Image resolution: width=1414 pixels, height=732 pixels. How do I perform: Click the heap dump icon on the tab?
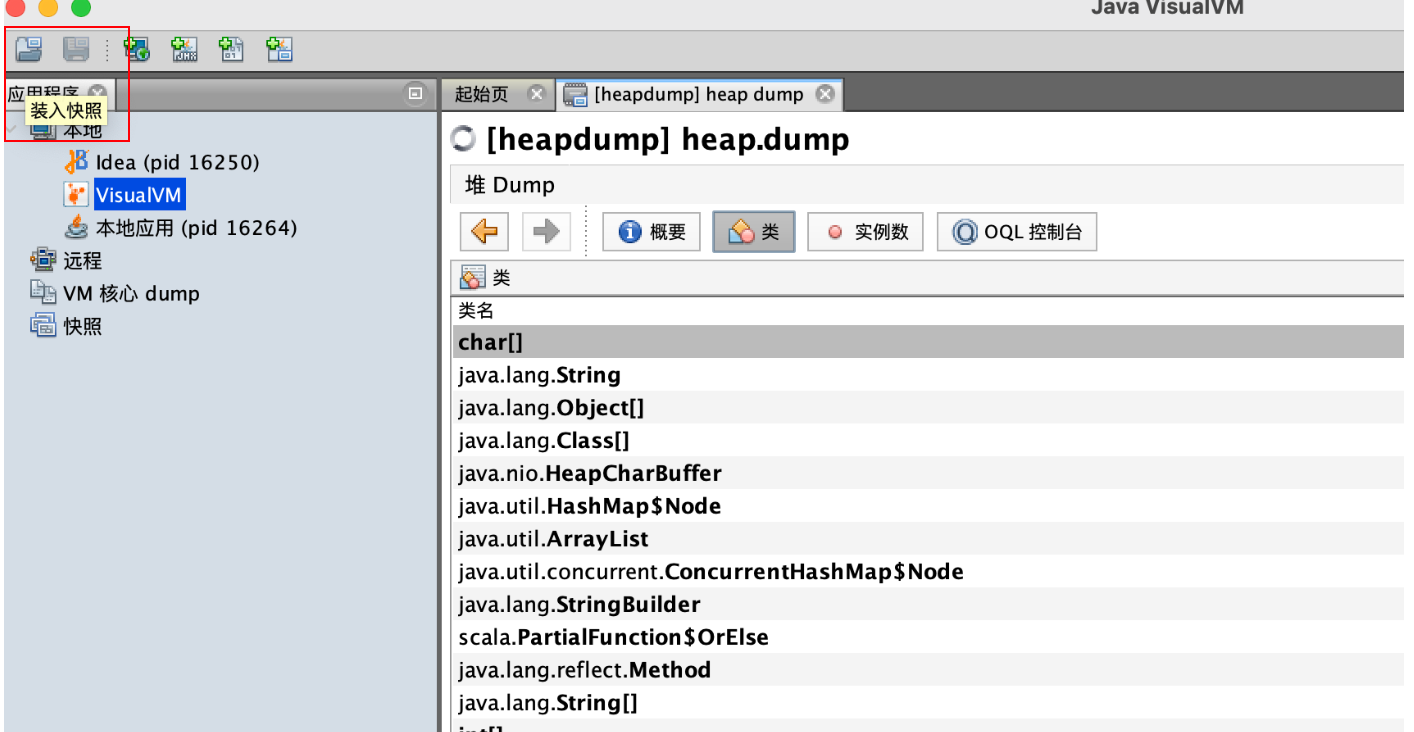[576, 94]
